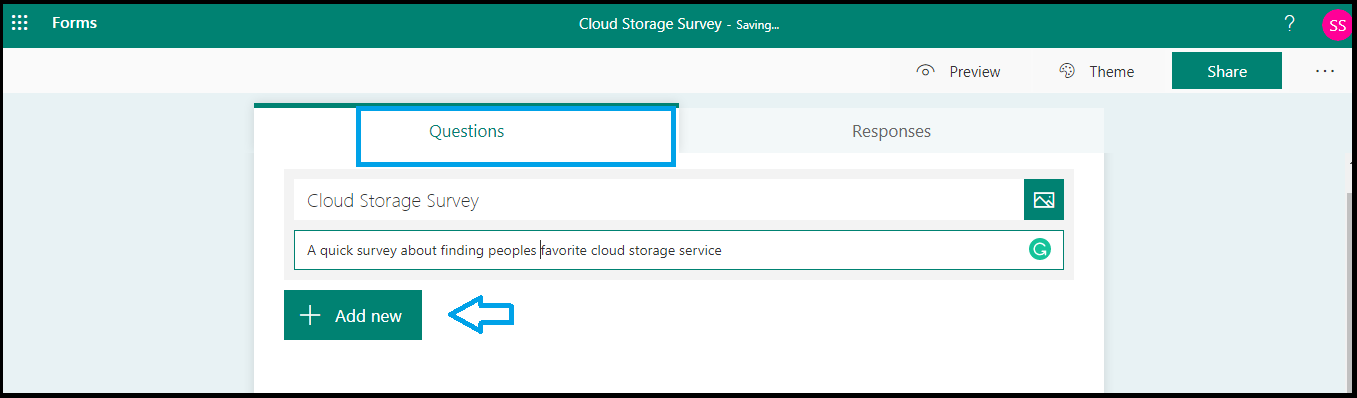Click the Saving status text
The height and width of the screenshot is (398, 1357).
pos(757,25)
